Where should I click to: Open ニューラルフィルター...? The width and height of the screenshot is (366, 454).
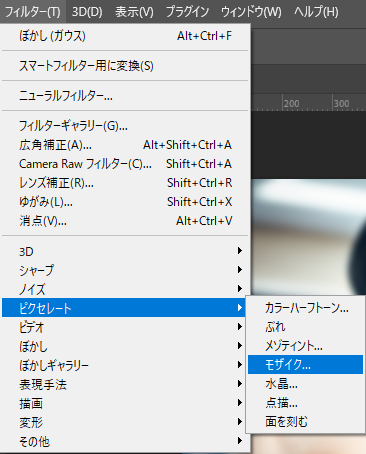click(125, 96)
